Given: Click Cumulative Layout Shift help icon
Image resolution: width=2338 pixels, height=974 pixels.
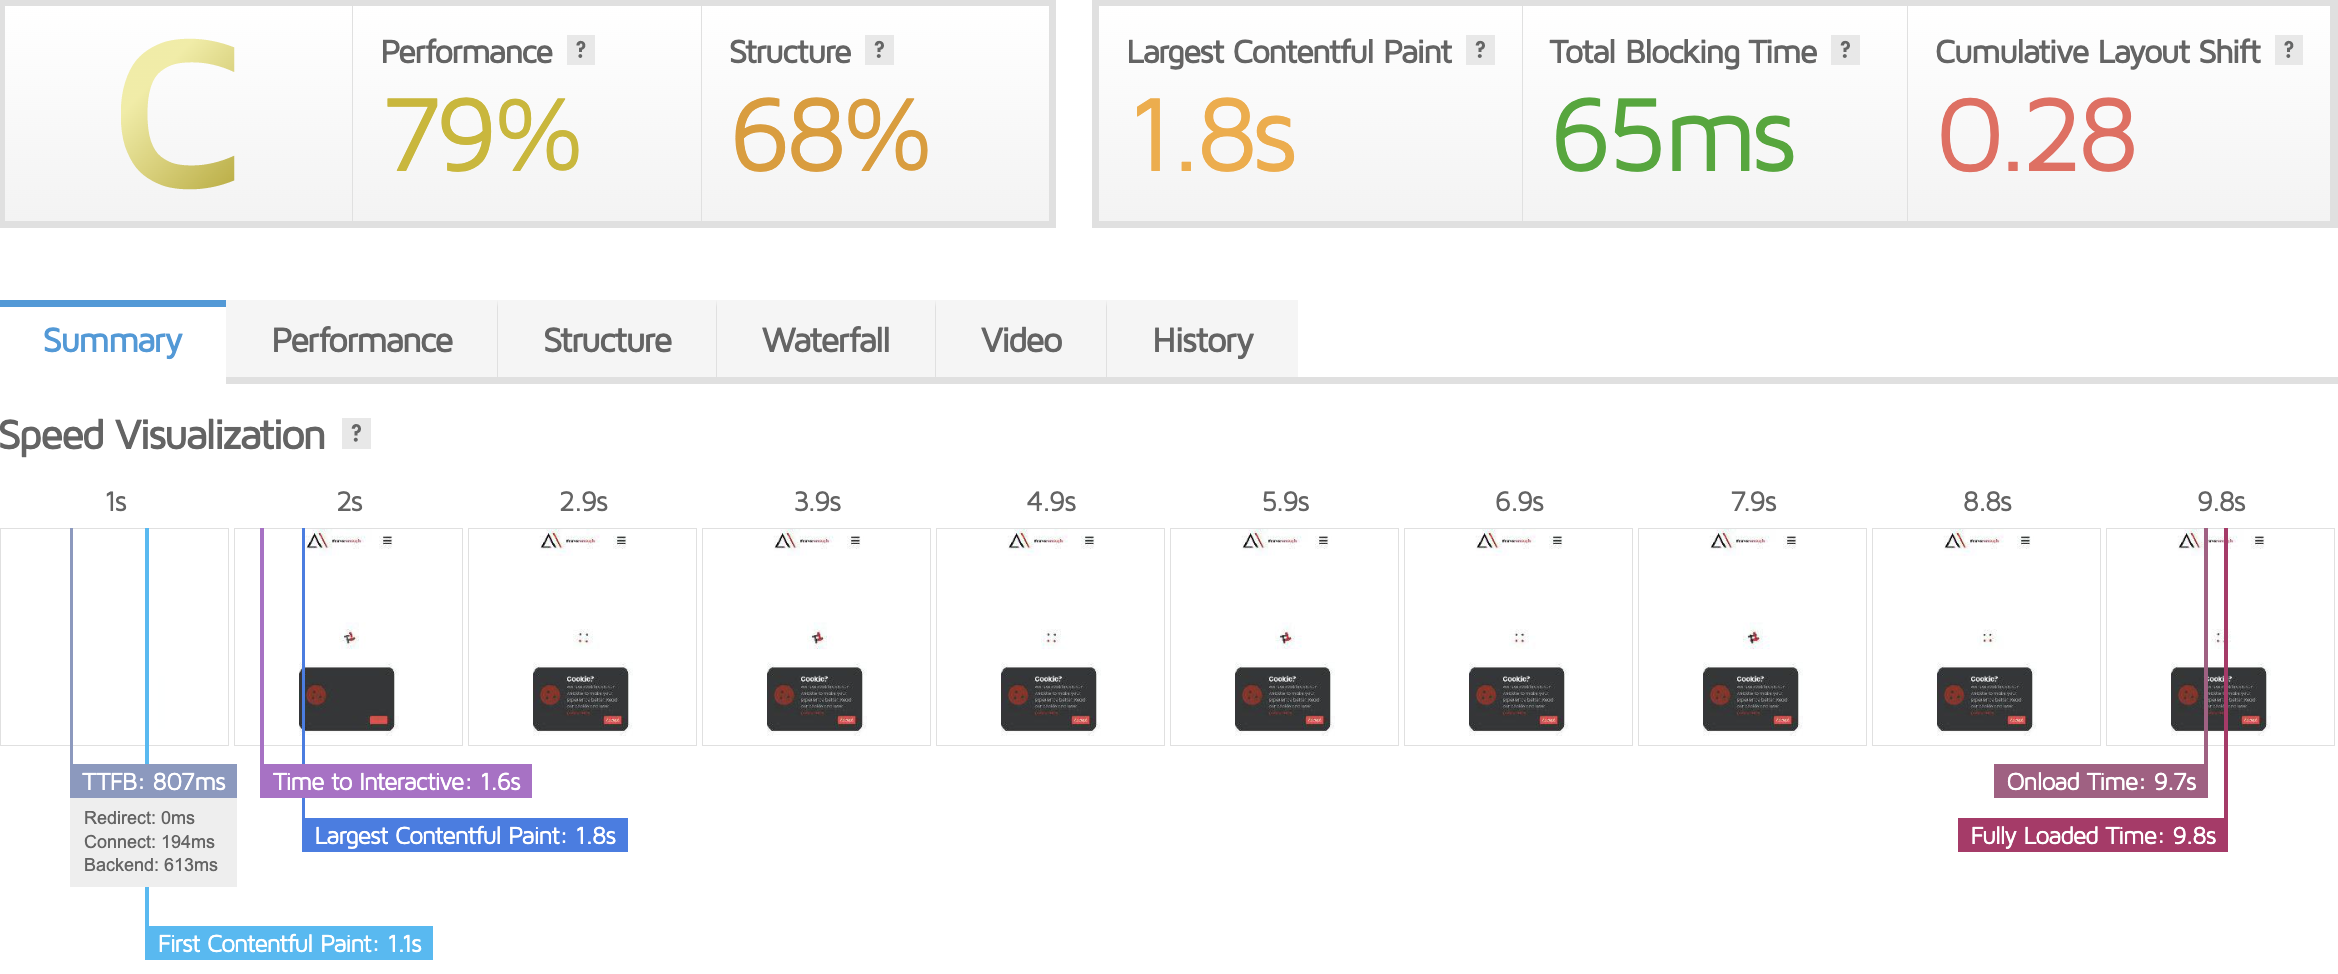Looking at the screenshot, I should pos(2288,50).
